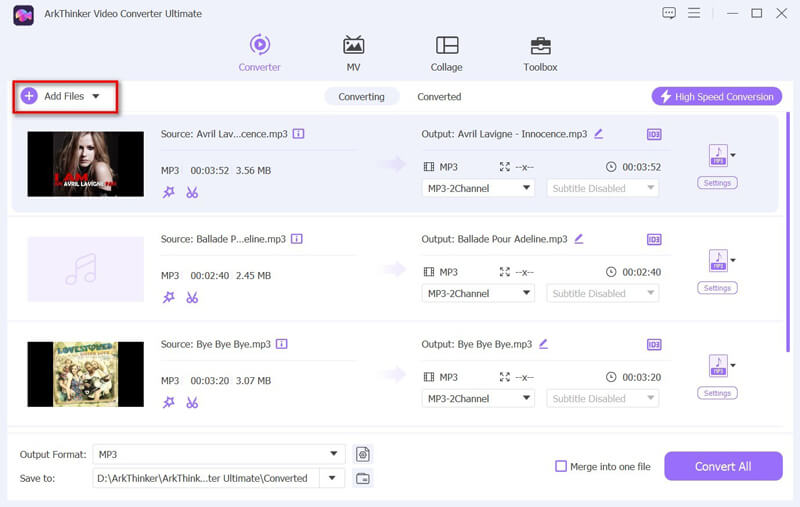Open the Save to folder browse icon

(363, 478)
